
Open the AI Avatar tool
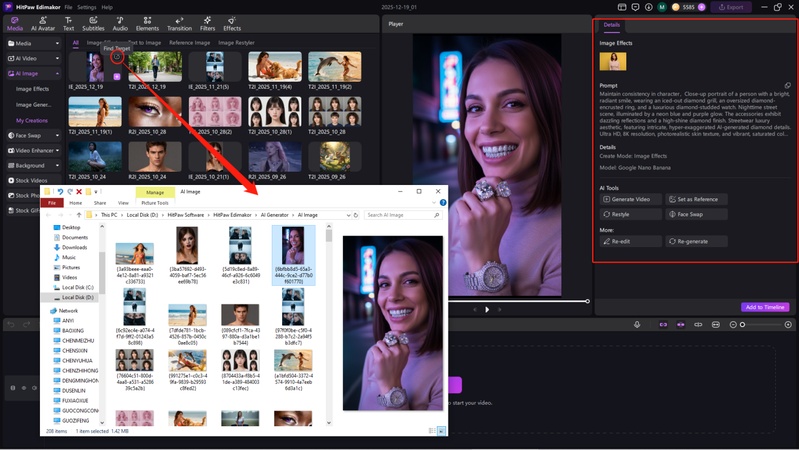[41, 22]
